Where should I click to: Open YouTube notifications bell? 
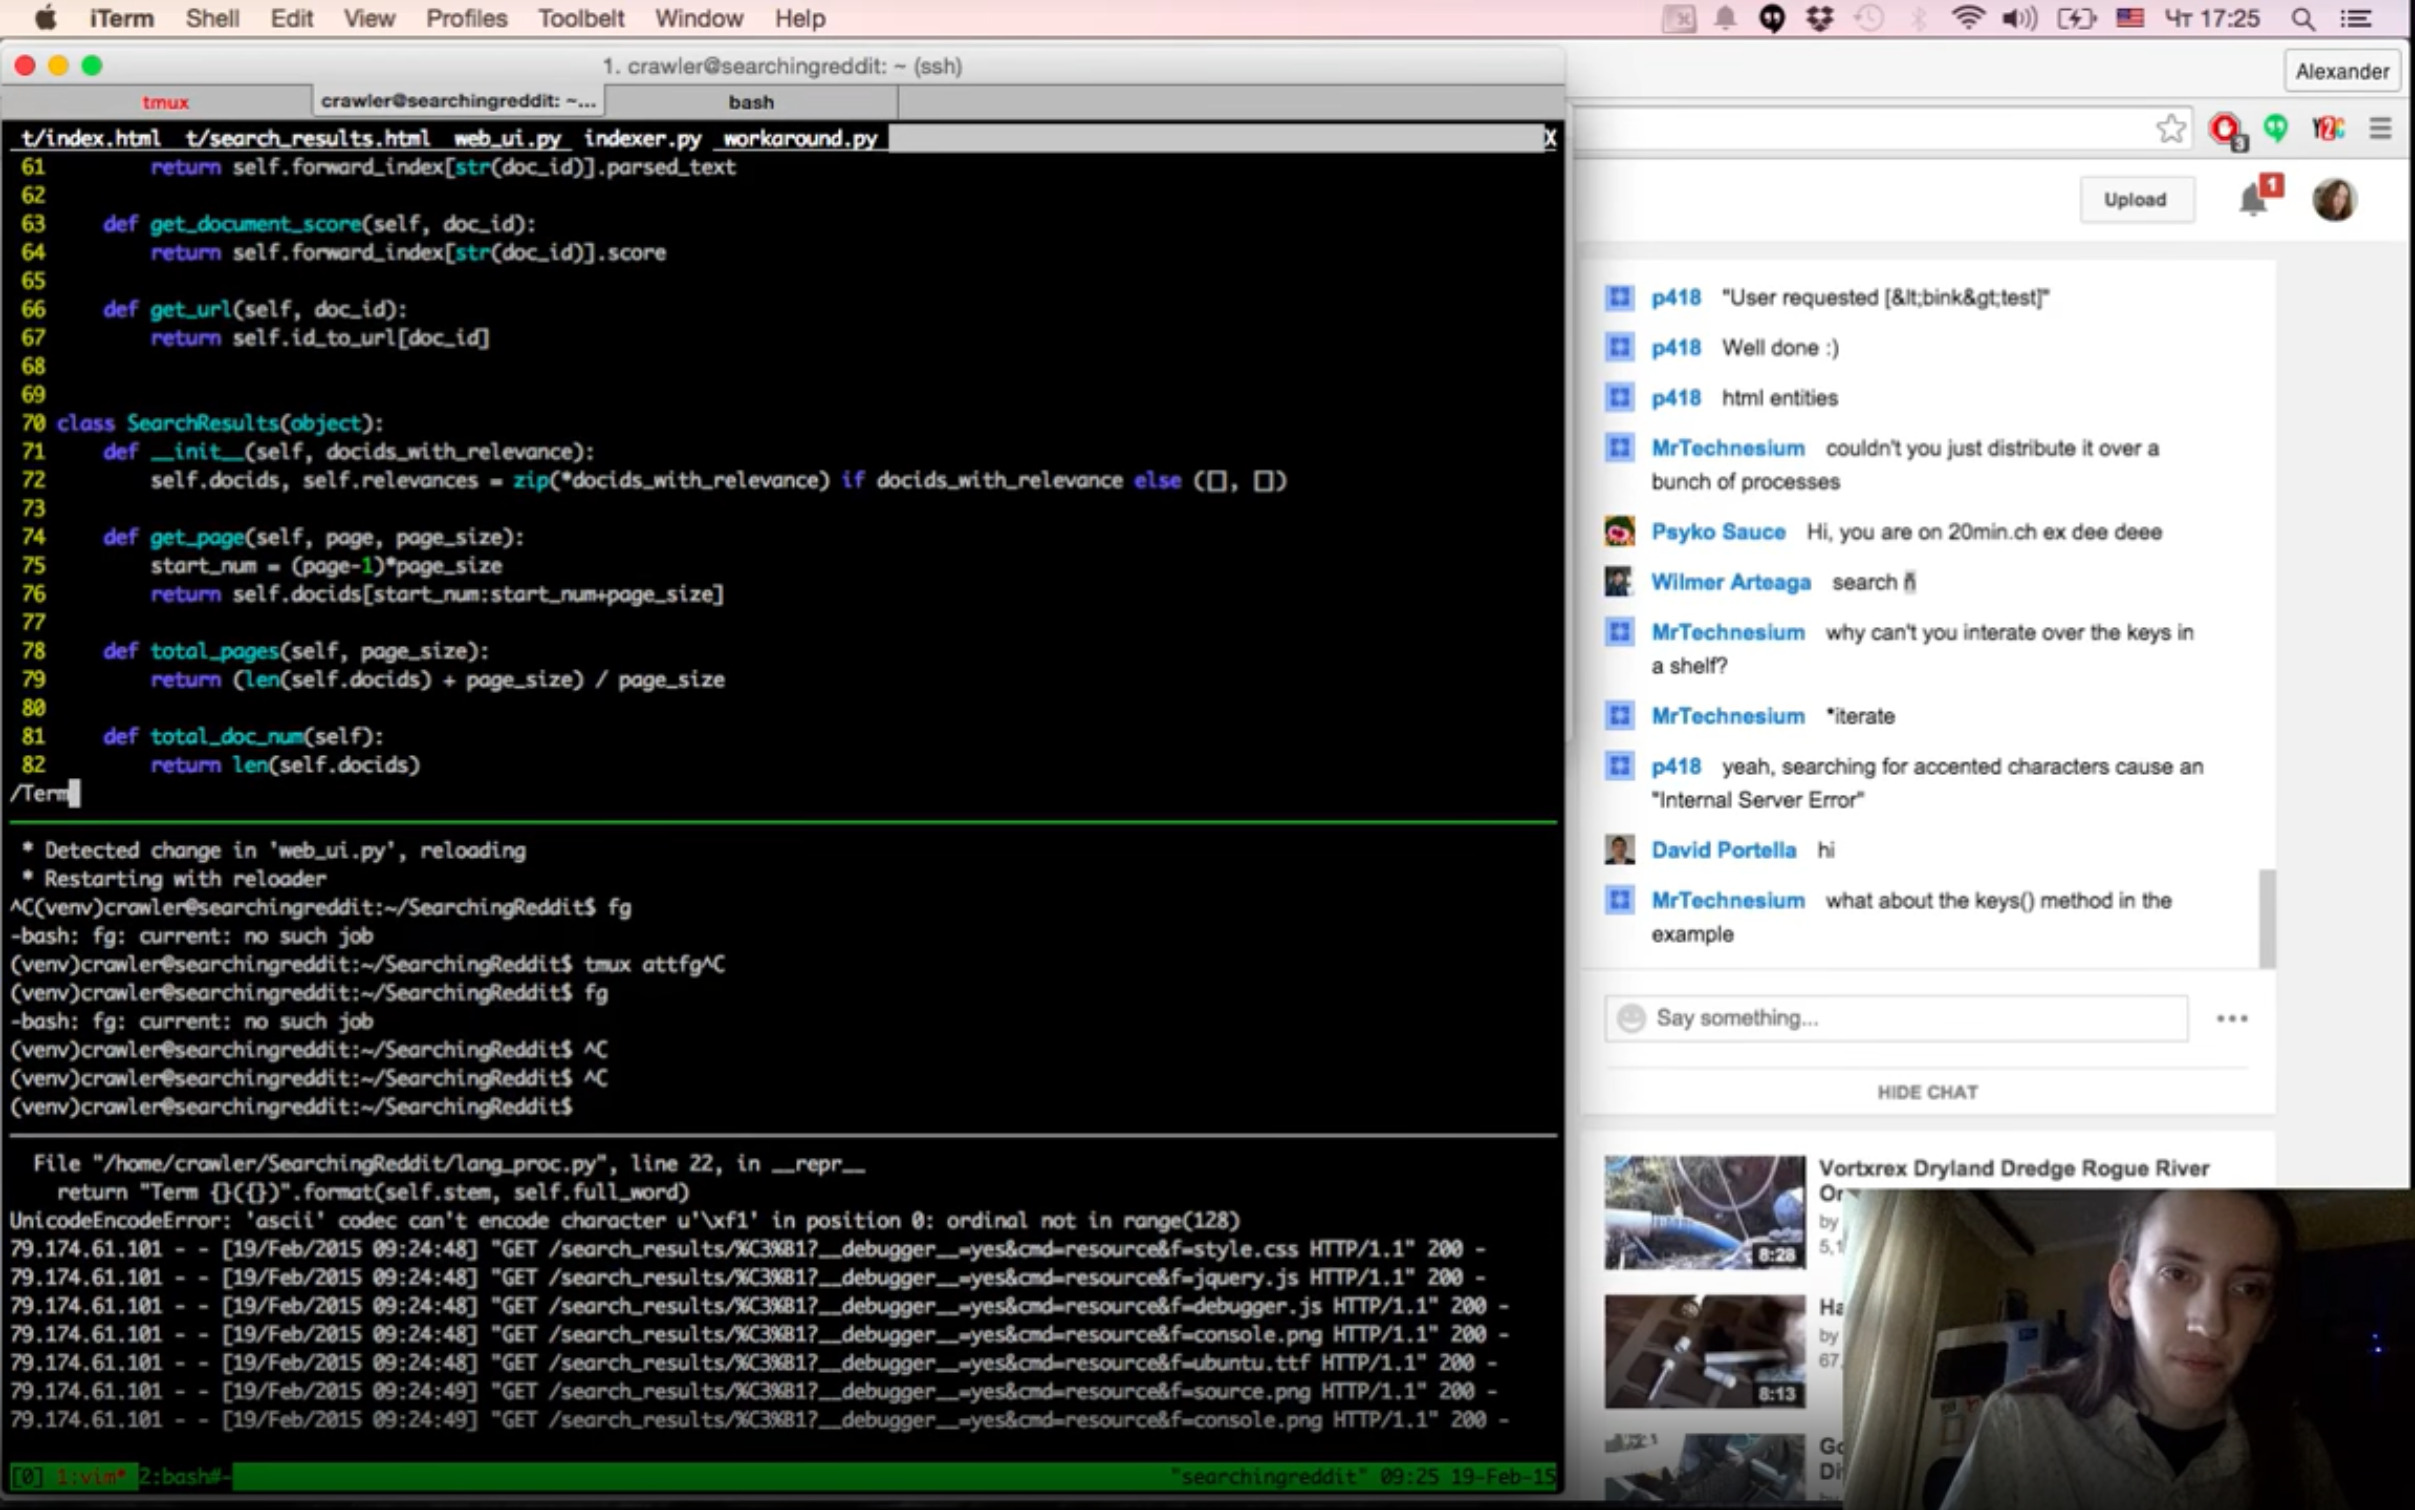coord(2252,199)
